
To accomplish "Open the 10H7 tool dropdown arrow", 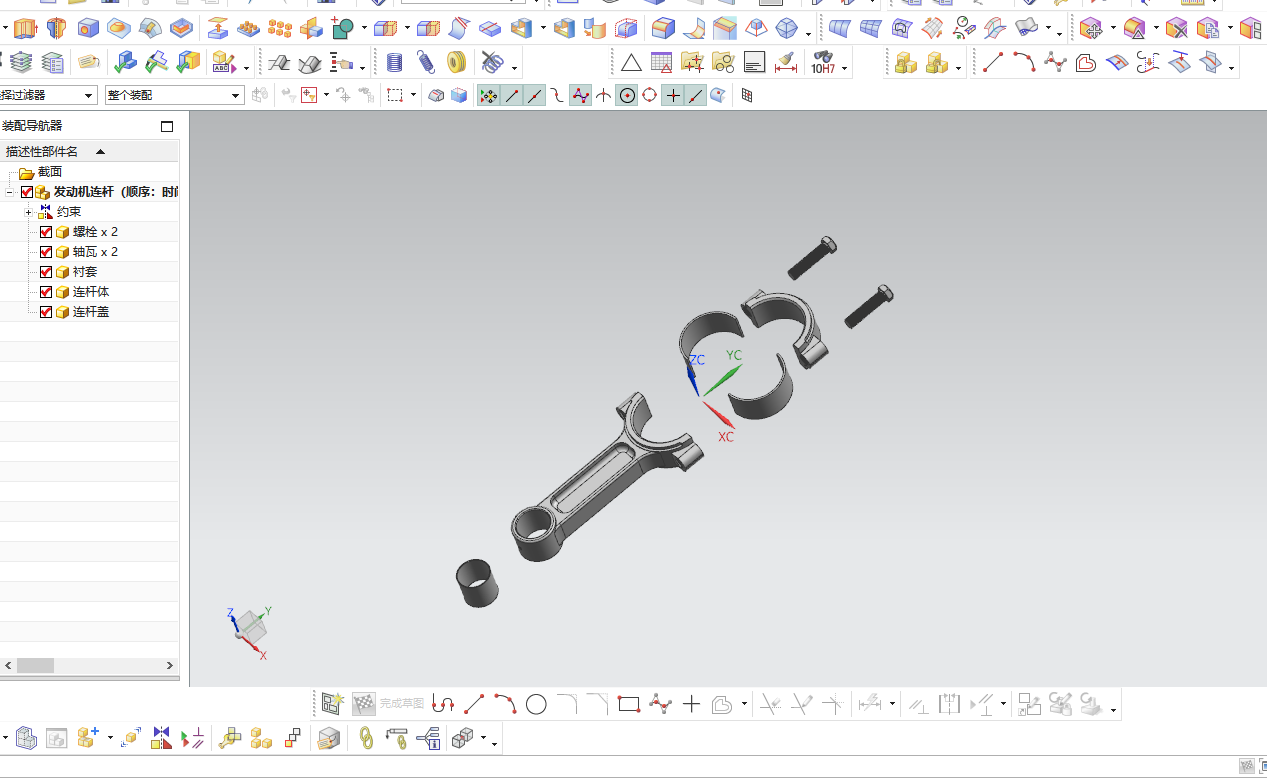I will 845,68.
